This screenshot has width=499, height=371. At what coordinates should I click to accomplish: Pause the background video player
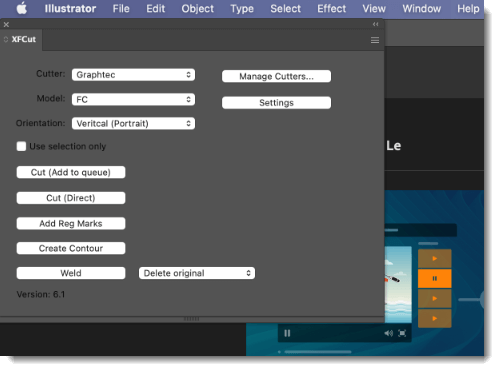(287, 333)
